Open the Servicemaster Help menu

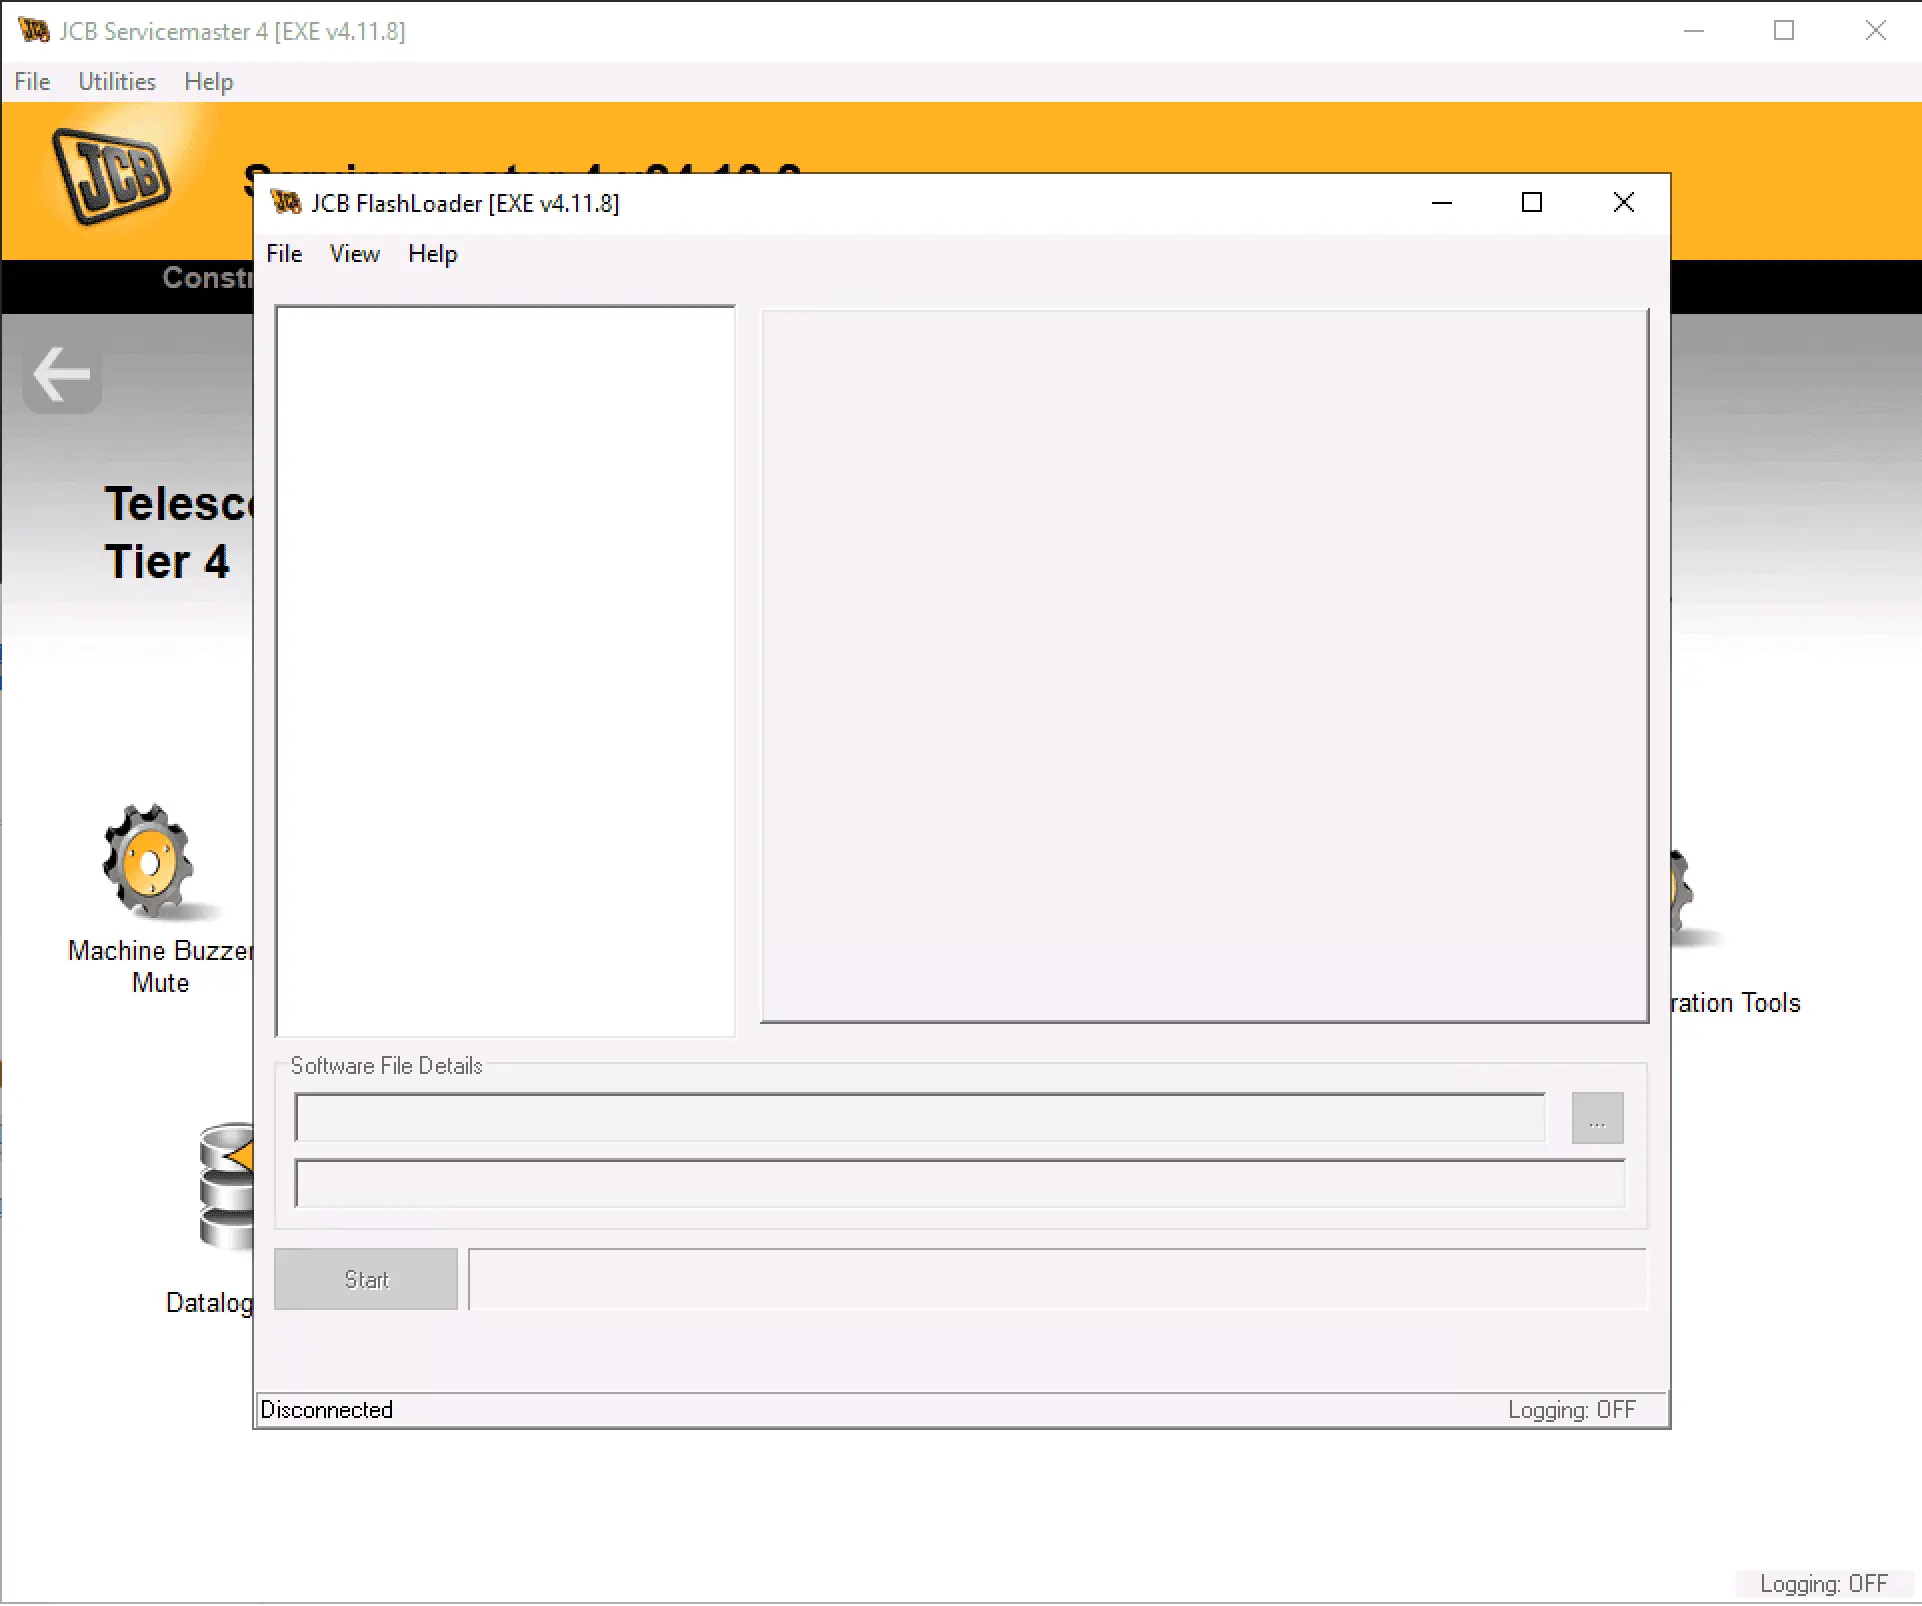pyautogui.click(x=209, y=82)
